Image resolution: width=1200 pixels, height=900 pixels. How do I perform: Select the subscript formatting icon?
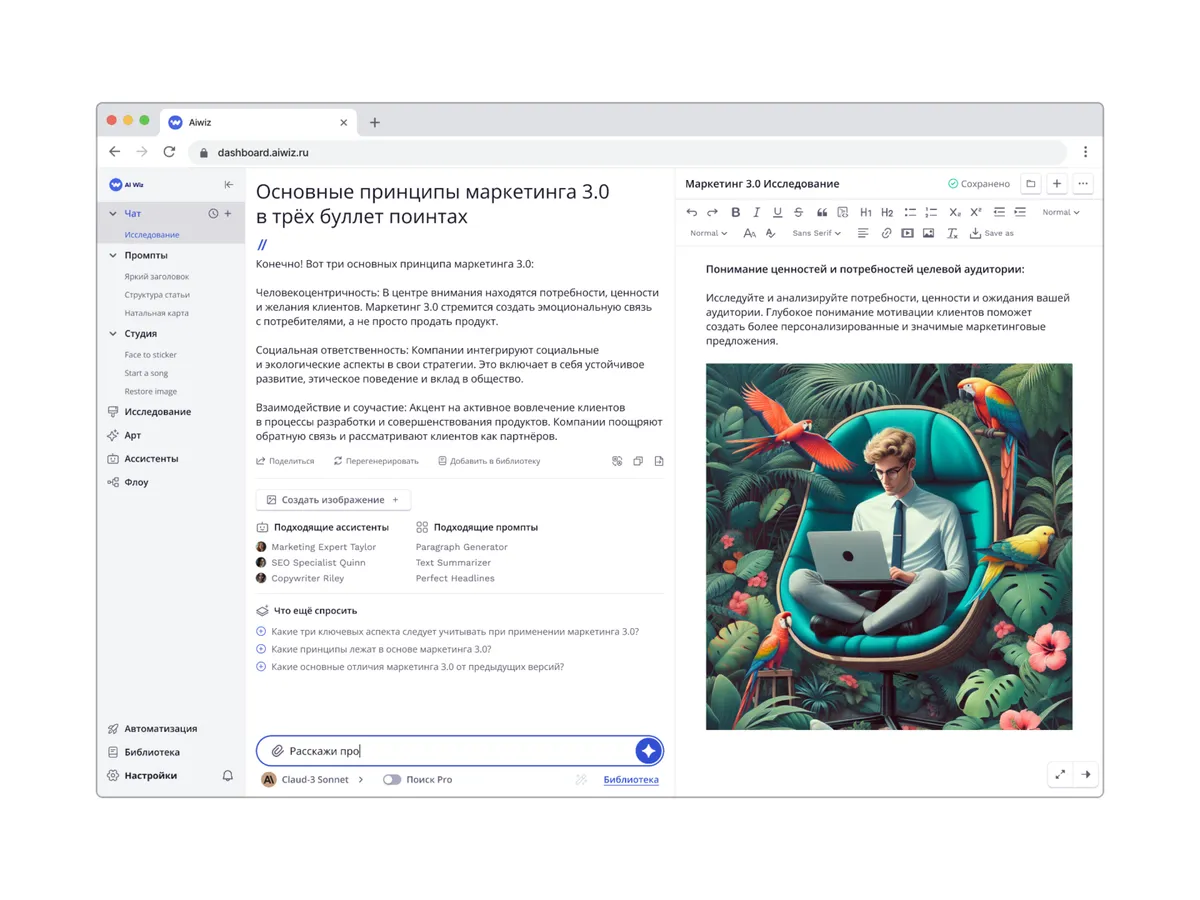[954, 212]
